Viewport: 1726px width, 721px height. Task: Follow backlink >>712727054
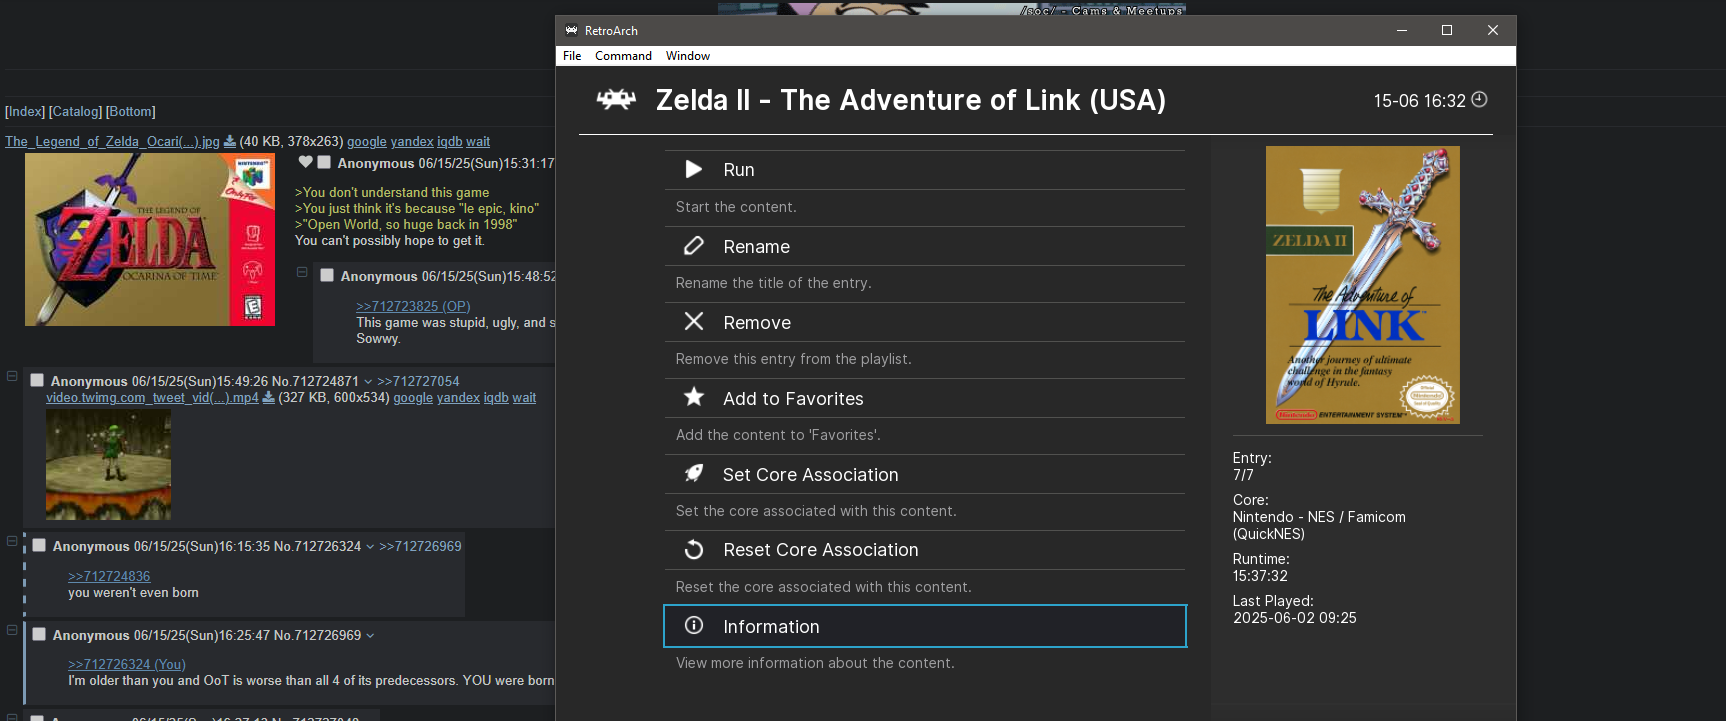tap(418, 381)
